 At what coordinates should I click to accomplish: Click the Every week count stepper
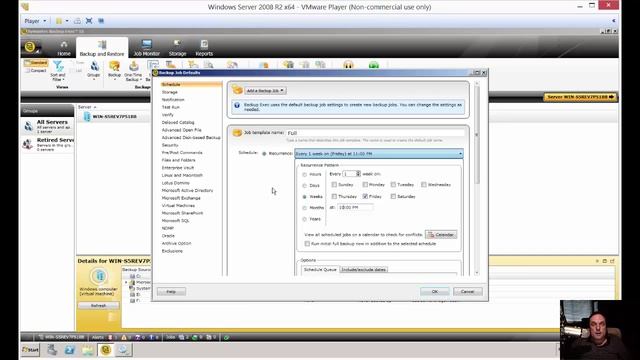click(x=358, y=174)
